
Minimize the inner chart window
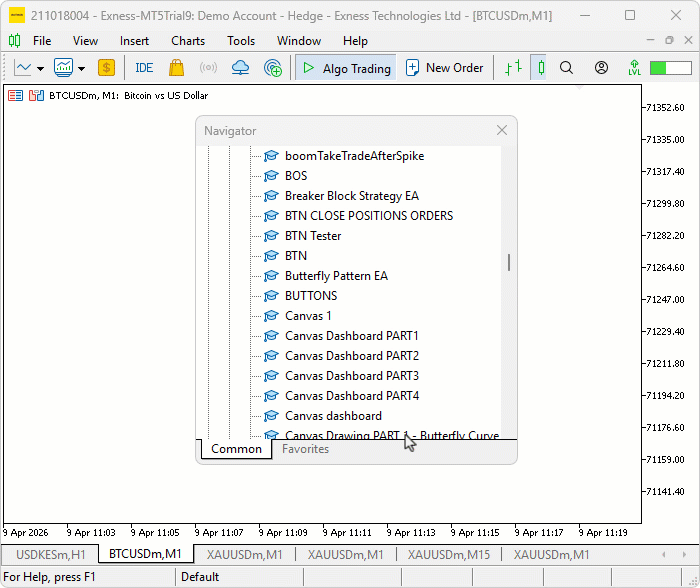pyautogui.click(x=650, y=40)
